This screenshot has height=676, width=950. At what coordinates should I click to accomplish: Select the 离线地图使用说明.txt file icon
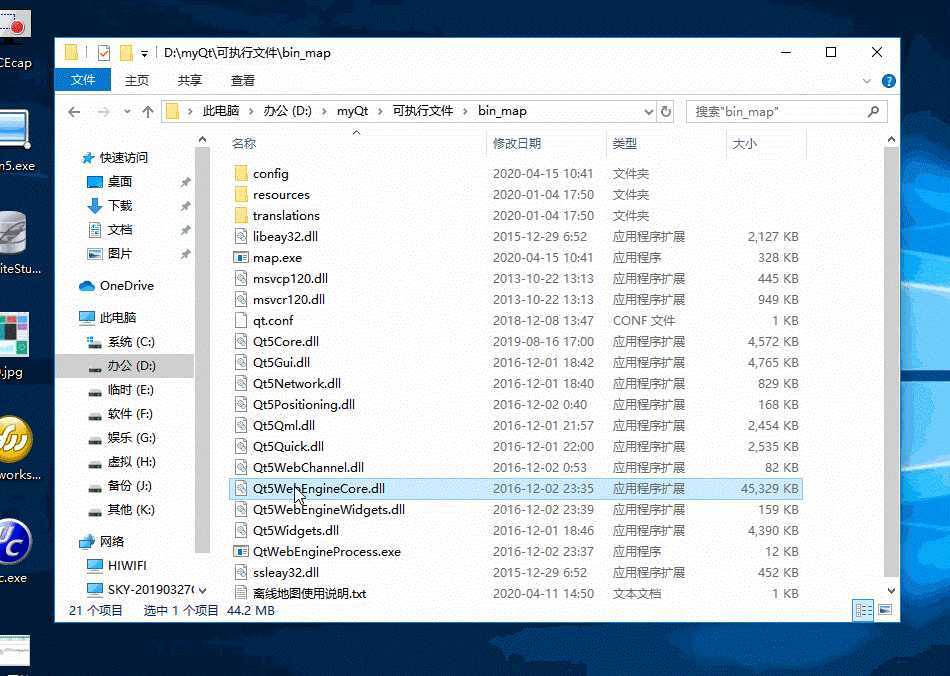click(x=241, y=593)
